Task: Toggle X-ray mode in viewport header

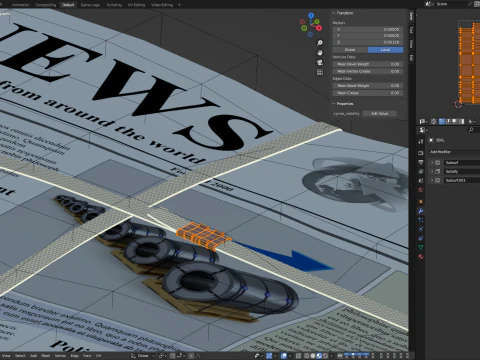Action: [x=298, y=356]
